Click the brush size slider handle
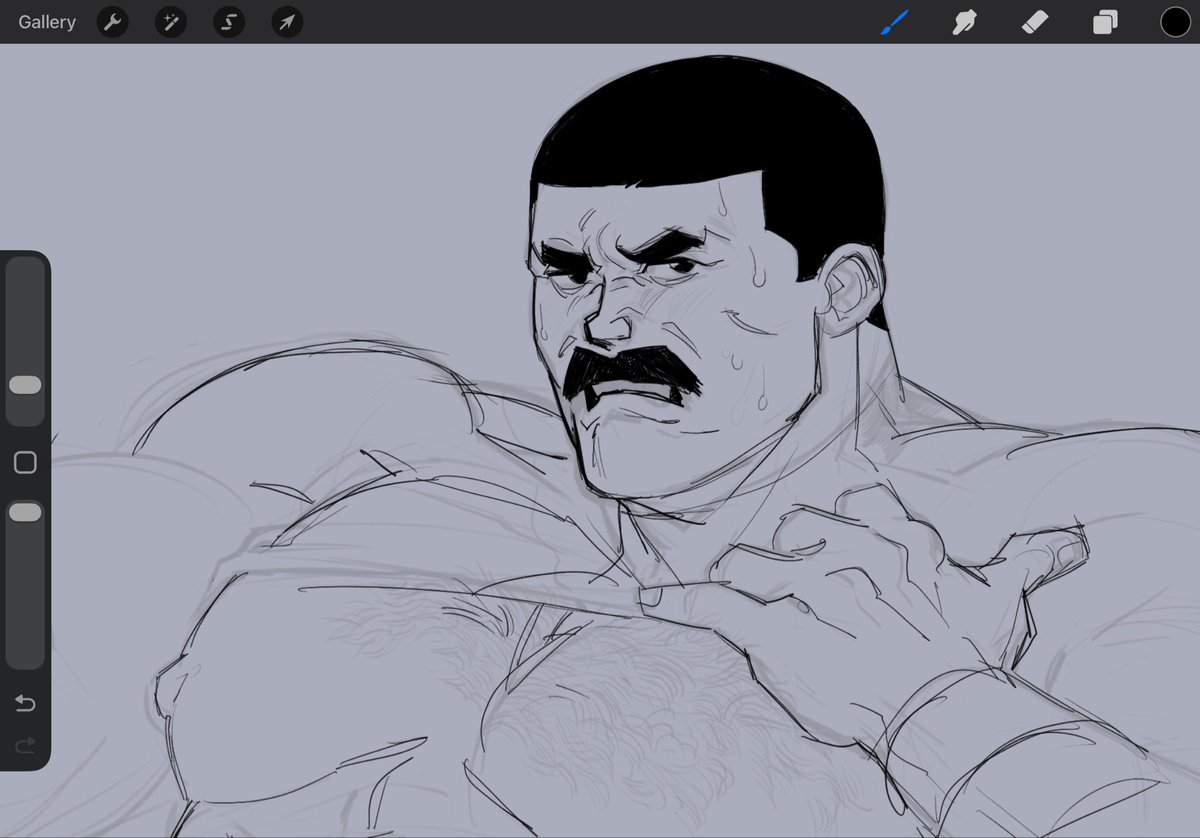 pos(25,385)
